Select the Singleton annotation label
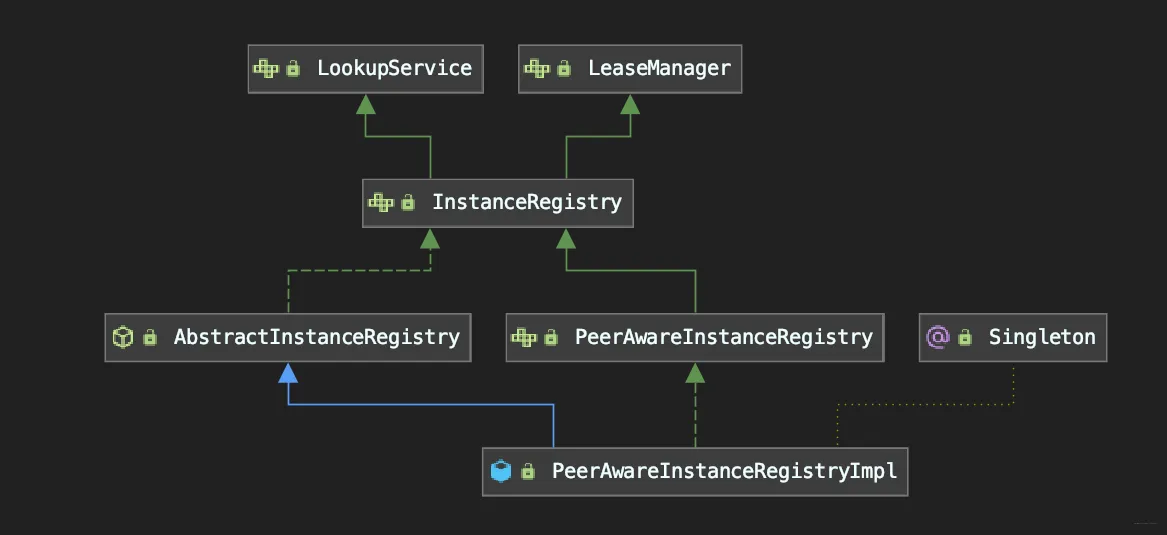 coord(1042,337)
